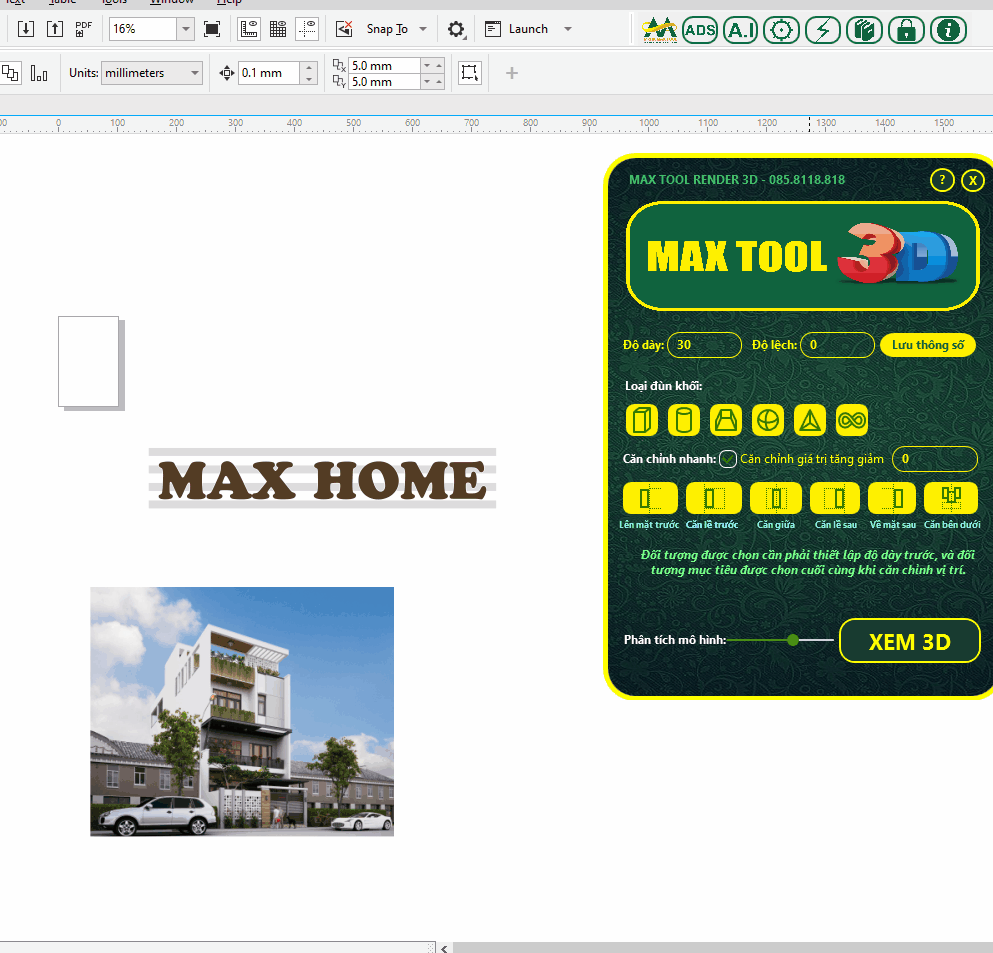Click the green lightning bolt toolbar icon
Viewport: 993px width, 953px height.
click(x=823, y=30)
